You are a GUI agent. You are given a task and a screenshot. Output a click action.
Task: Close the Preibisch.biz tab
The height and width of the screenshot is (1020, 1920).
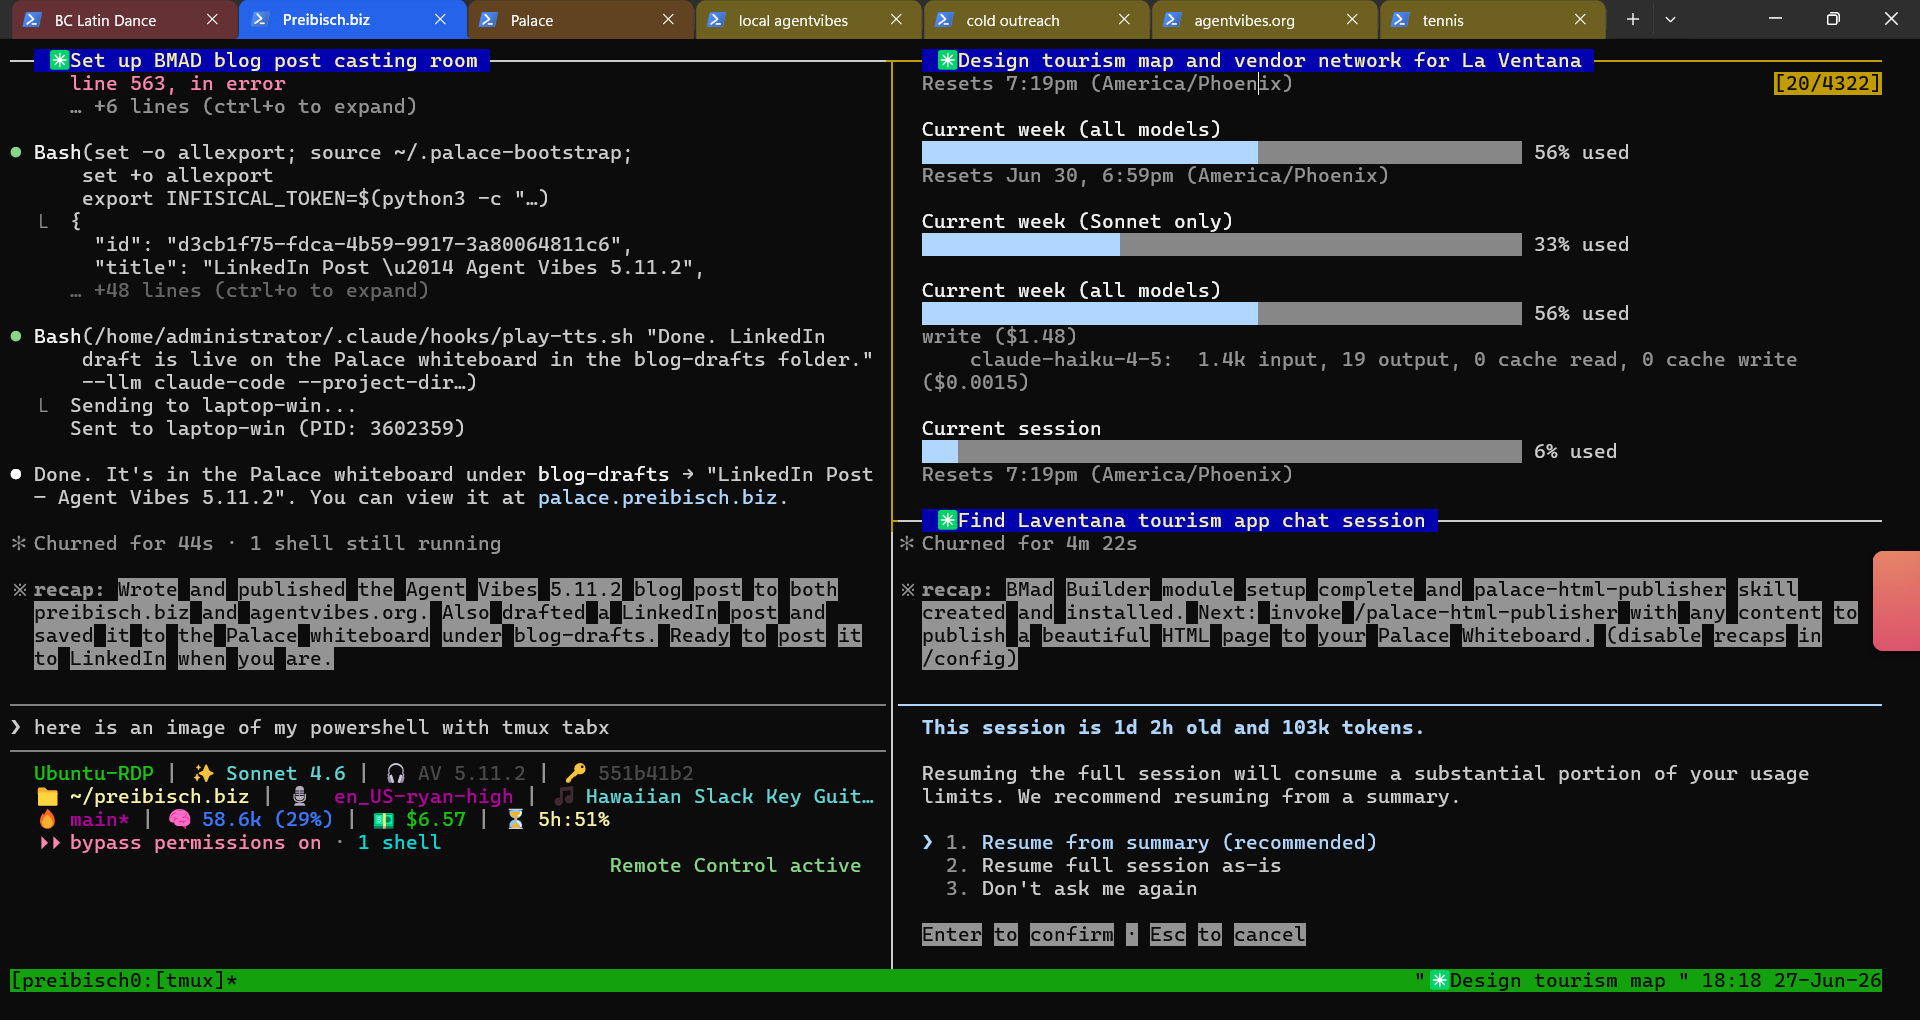tap(440, 19)
